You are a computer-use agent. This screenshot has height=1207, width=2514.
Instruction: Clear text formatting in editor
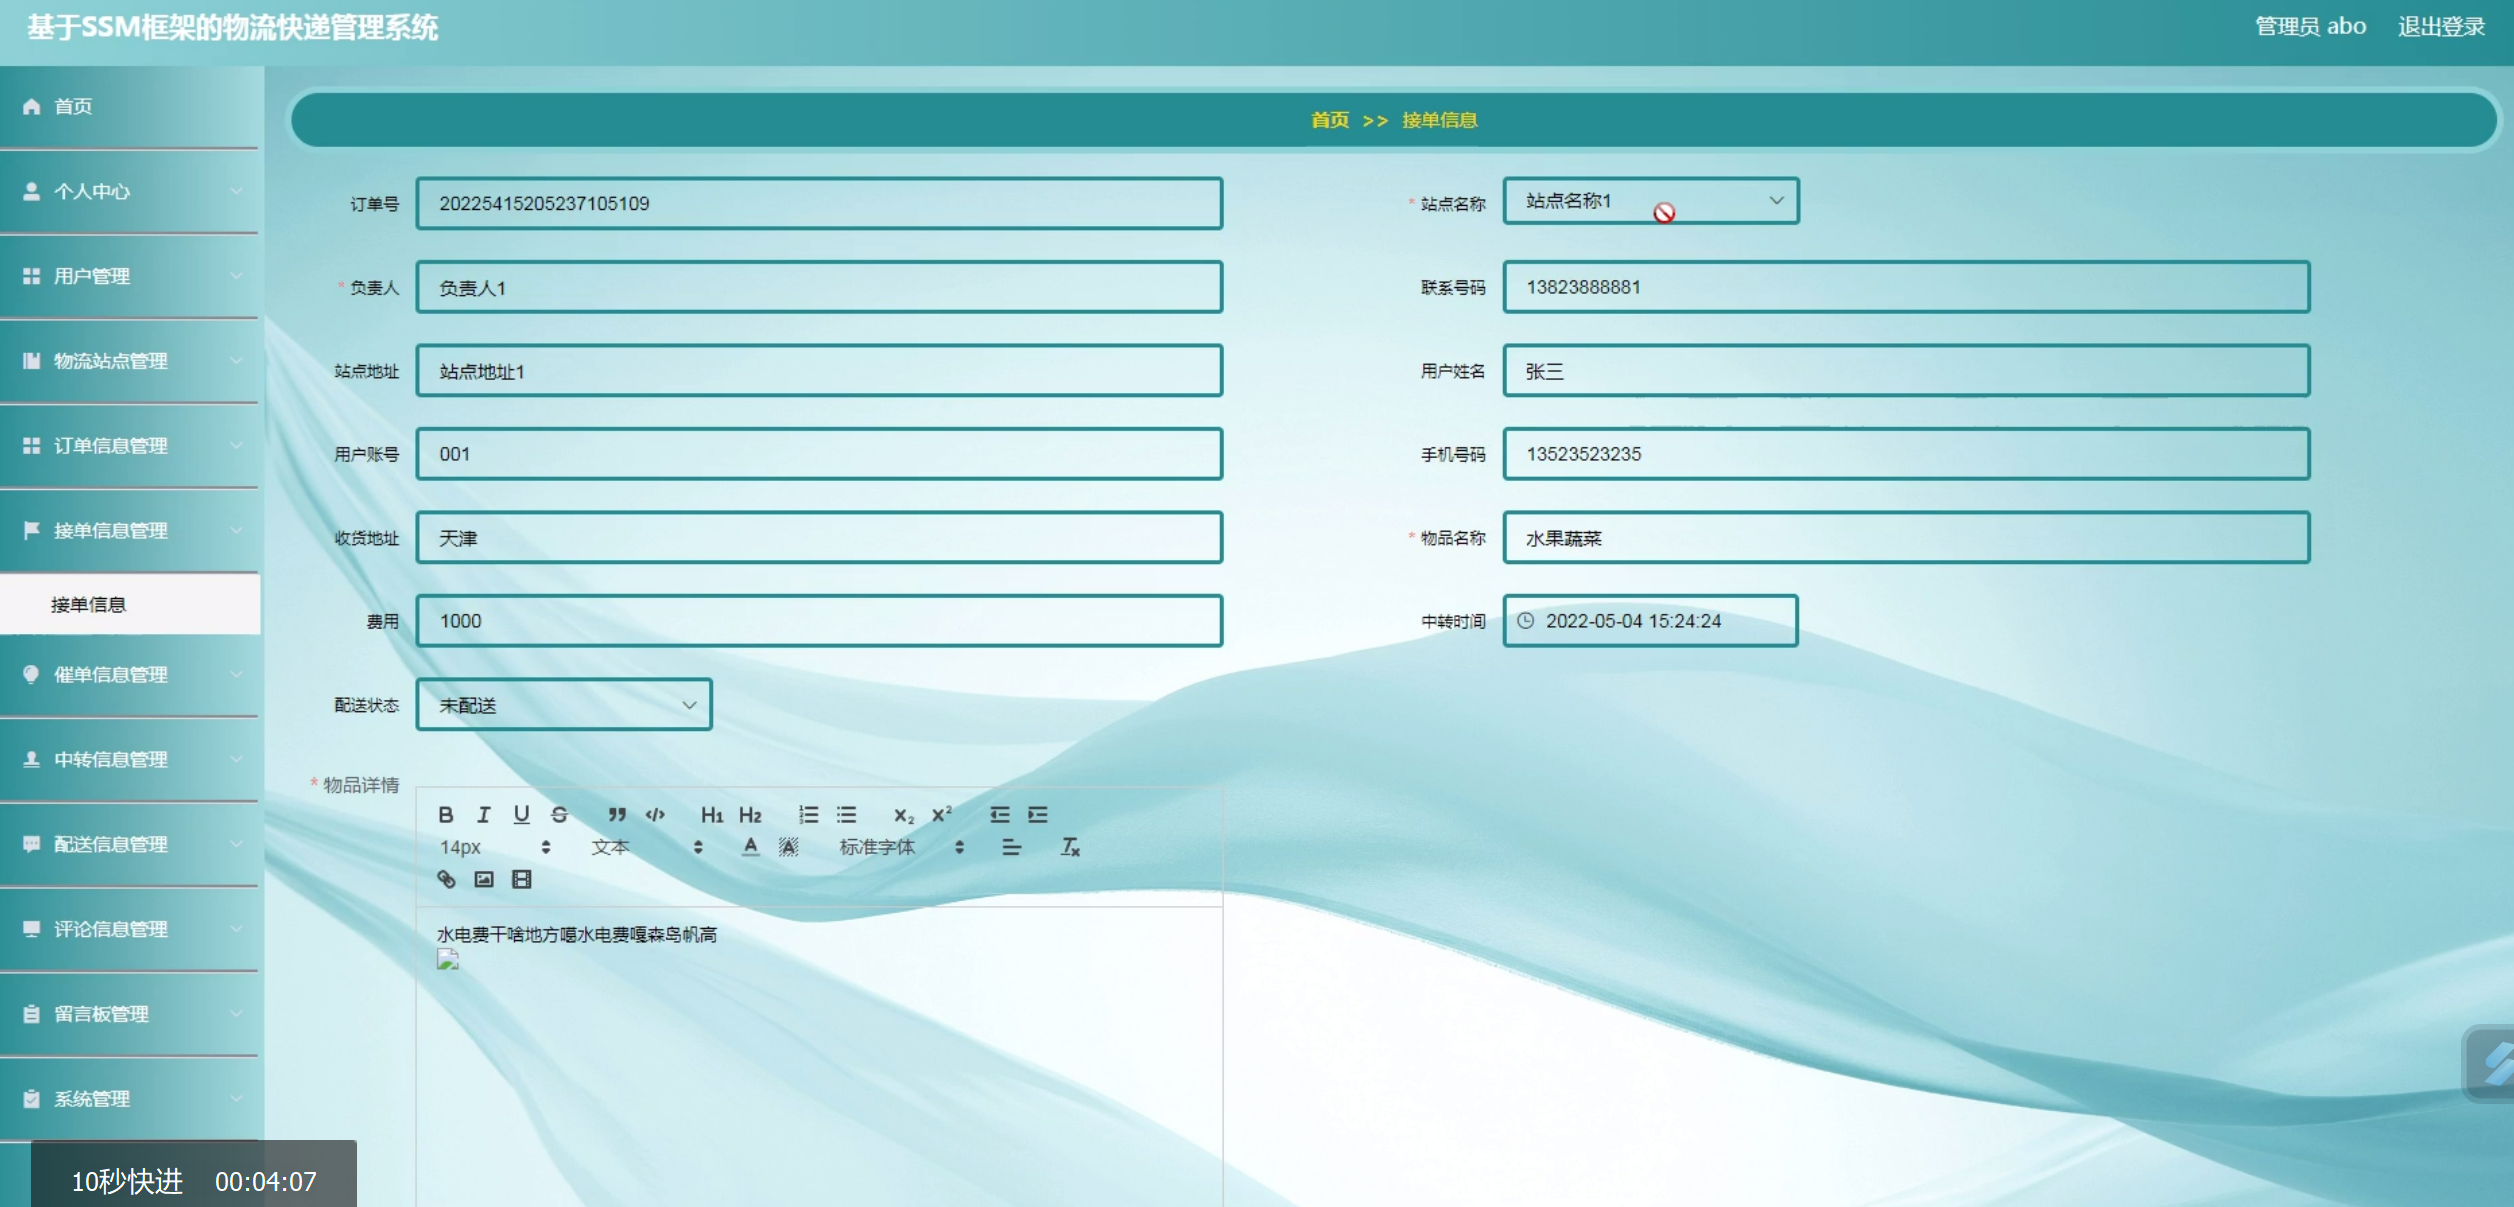(x=1070, y=847)
